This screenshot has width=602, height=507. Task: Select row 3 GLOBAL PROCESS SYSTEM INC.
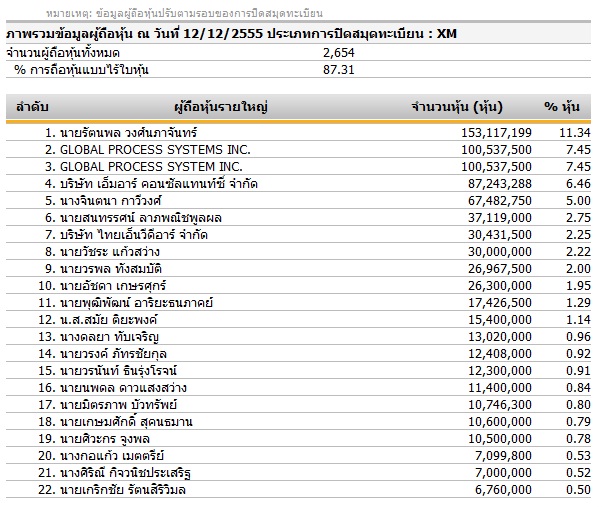pos(151,167)
